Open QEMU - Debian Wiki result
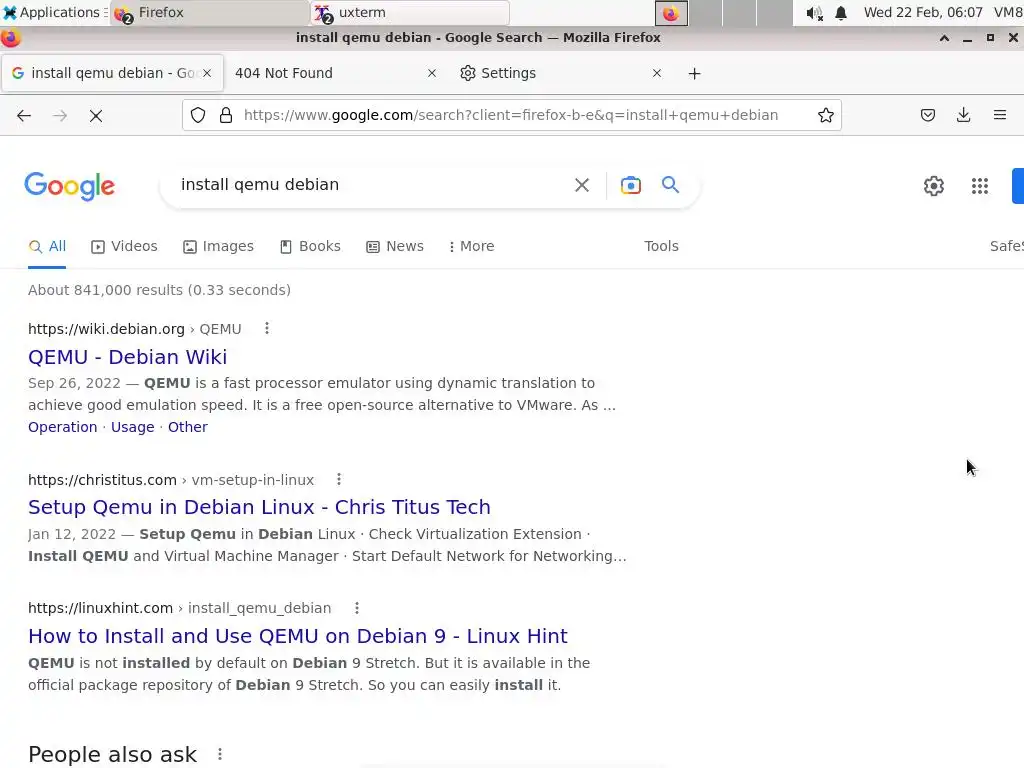Image resolution: width=1024 pixels, height=768 pixels. pyautogui.click(x=127, y=357)
